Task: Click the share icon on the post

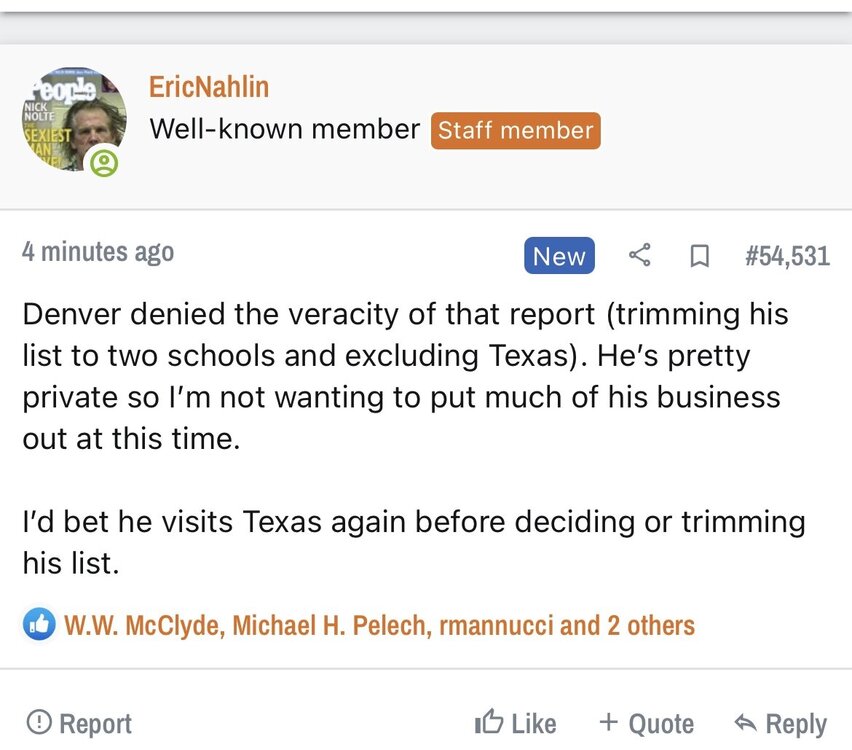Action: point(640,256)
